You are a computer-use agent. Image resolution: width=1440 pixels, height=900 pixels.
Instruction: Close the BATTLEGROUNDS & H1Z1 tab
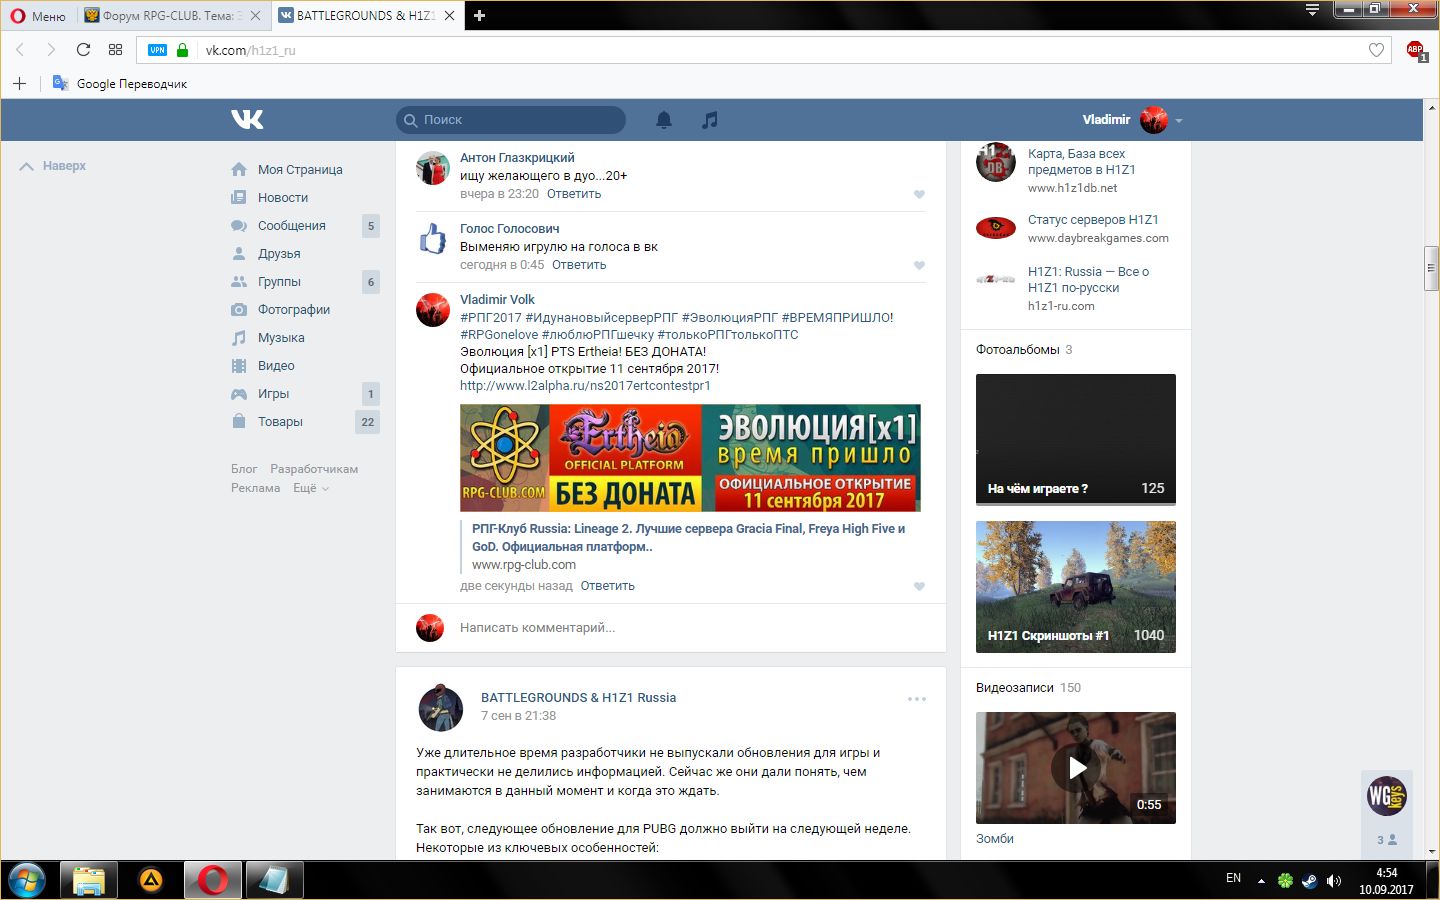click(x=449, y=16)
